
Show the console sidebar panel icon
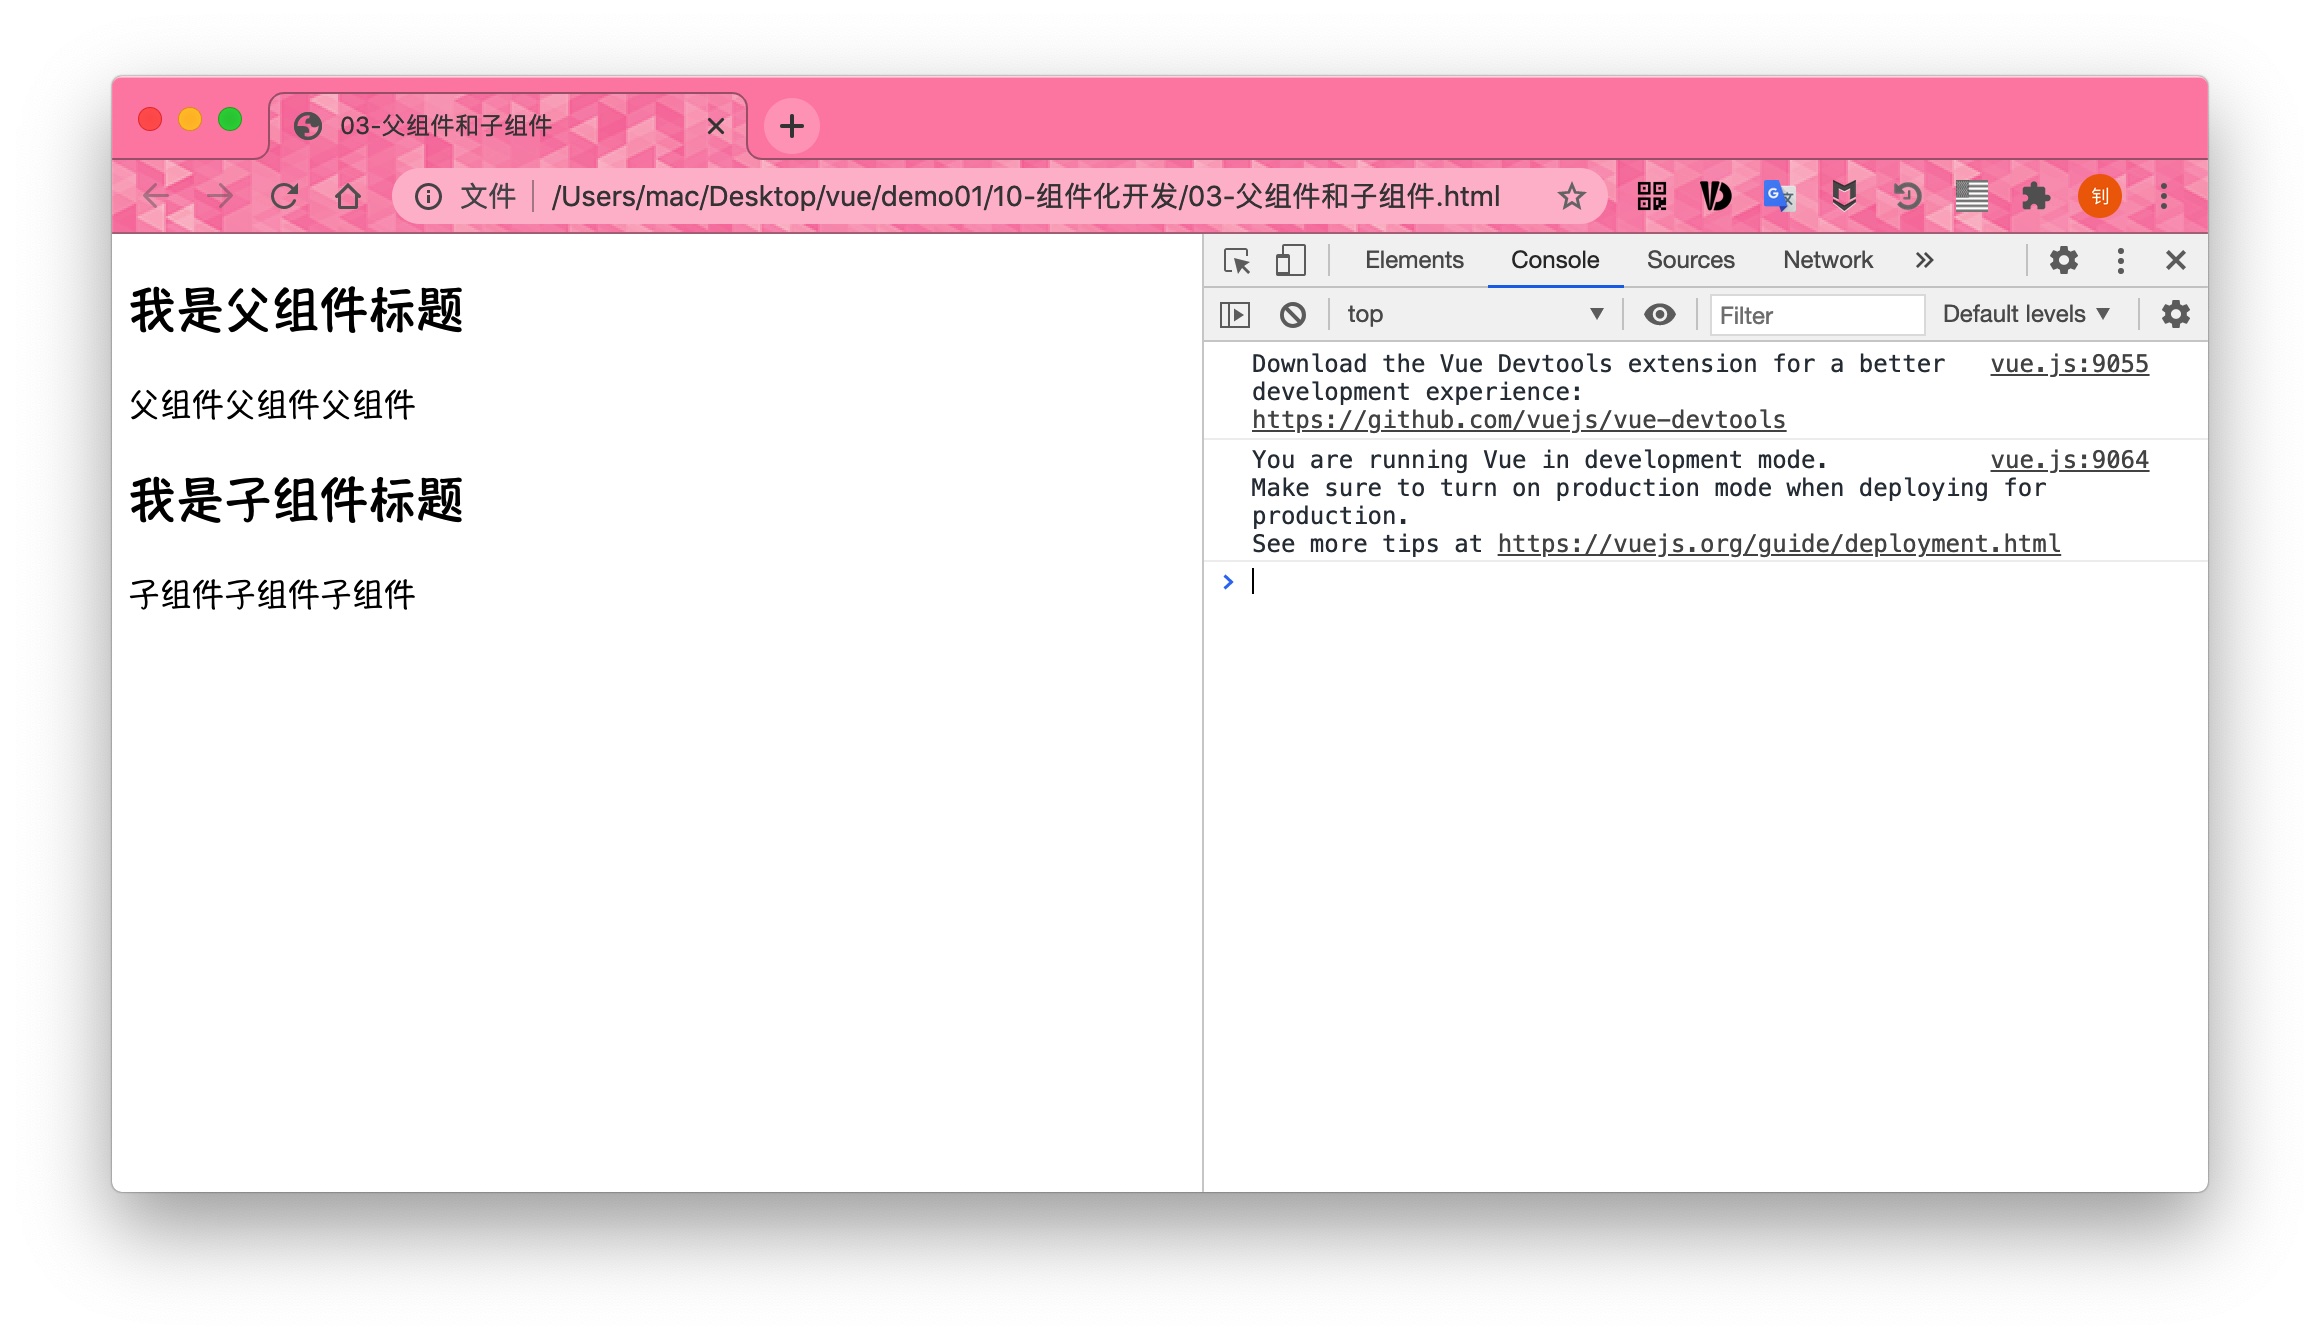coord(1235,315)
